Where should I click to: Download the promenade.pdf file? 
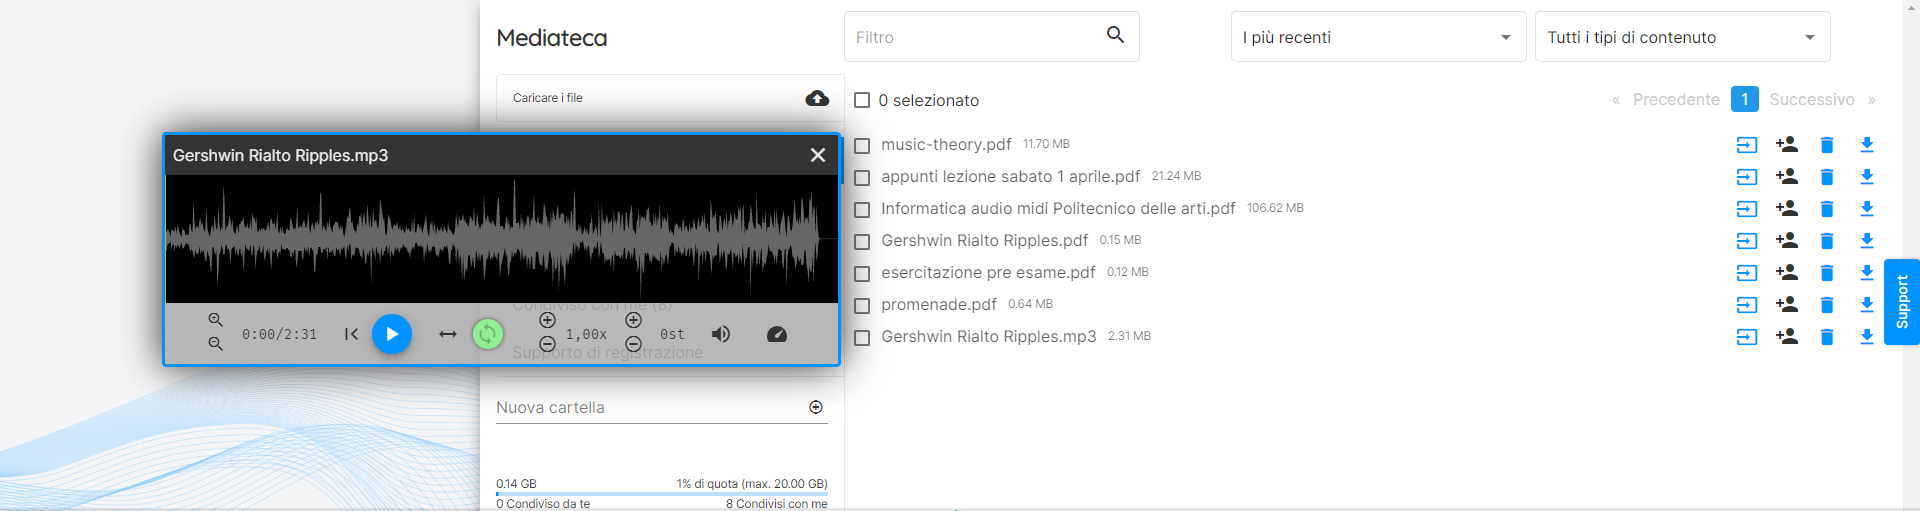[1866, 305]
